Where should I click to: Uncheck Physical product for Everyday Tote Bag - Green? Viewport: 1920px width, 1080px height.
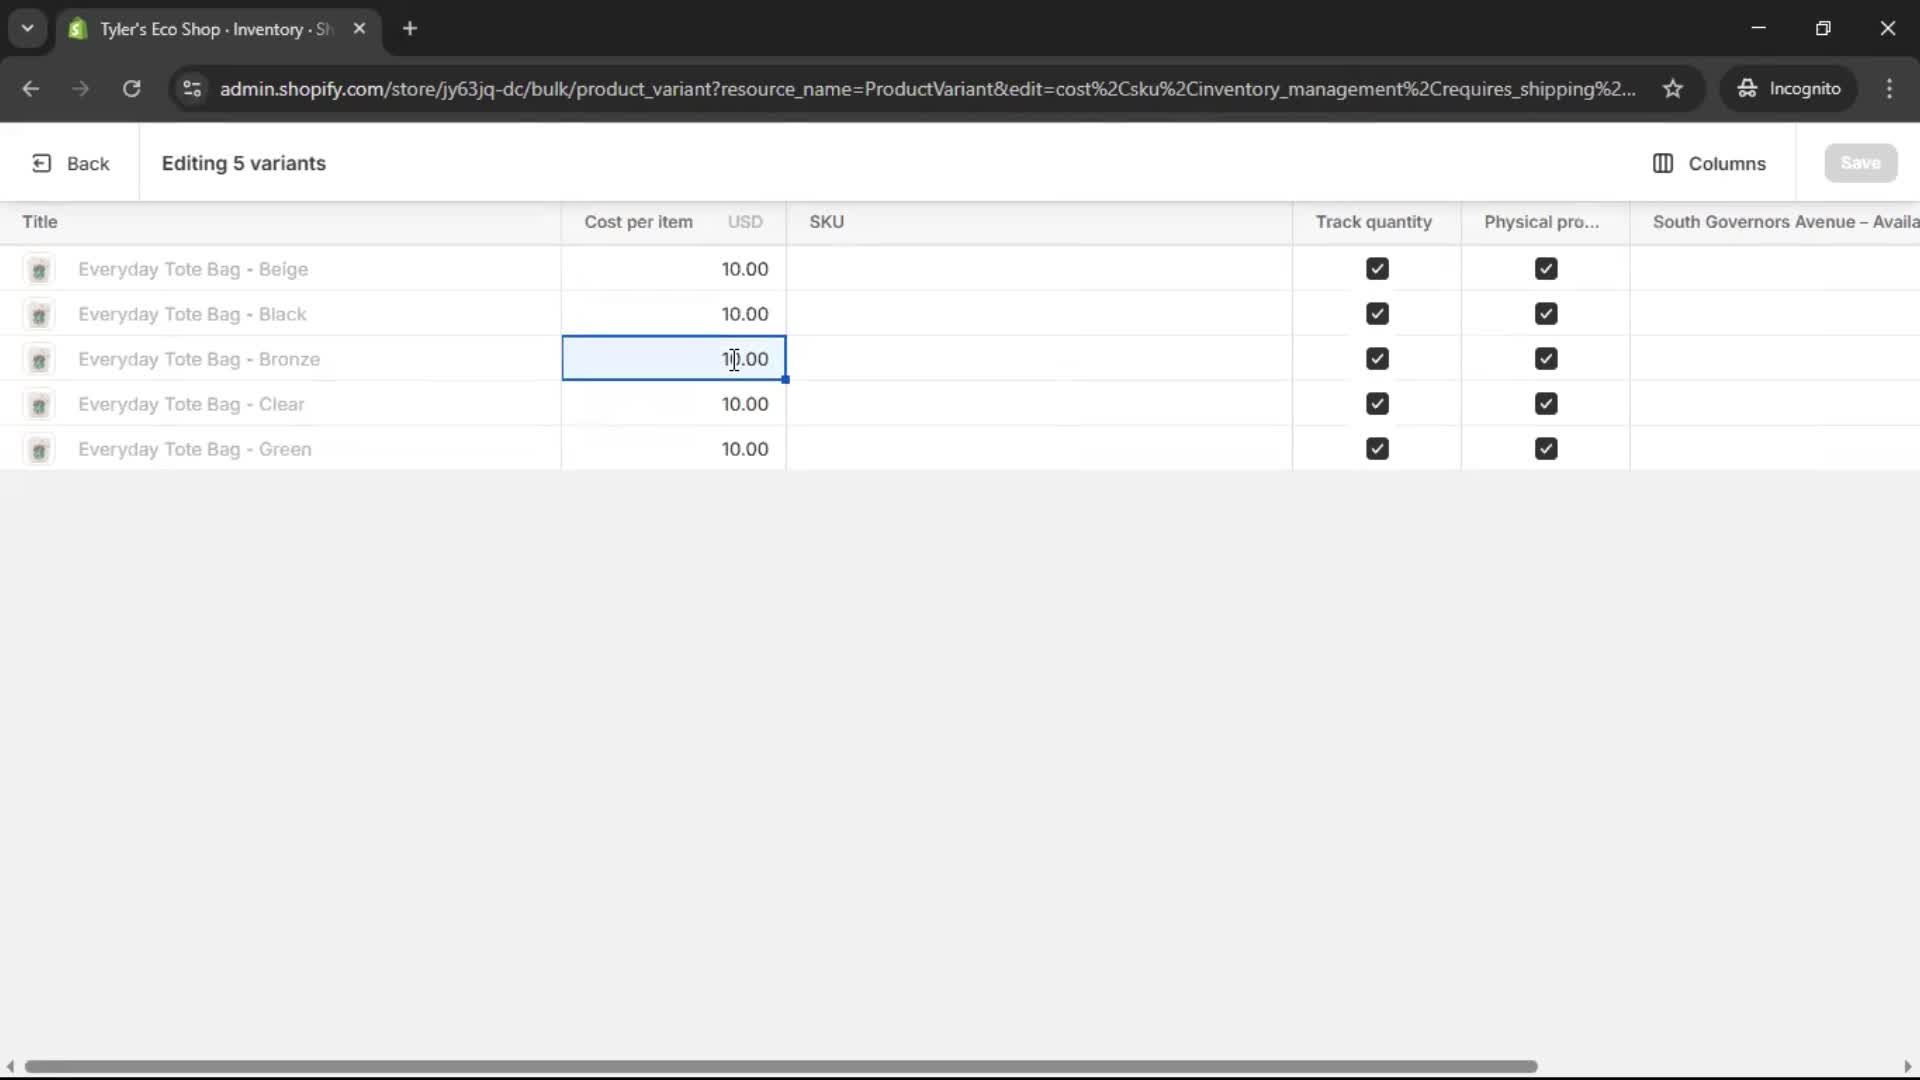point(1546,449)
